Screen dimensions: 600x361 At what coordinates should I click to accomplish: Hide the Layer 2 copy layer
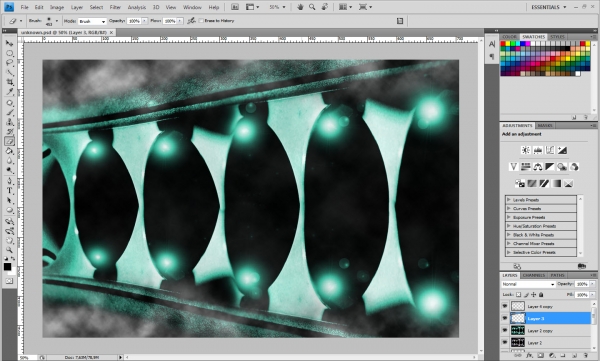point(504,330)
